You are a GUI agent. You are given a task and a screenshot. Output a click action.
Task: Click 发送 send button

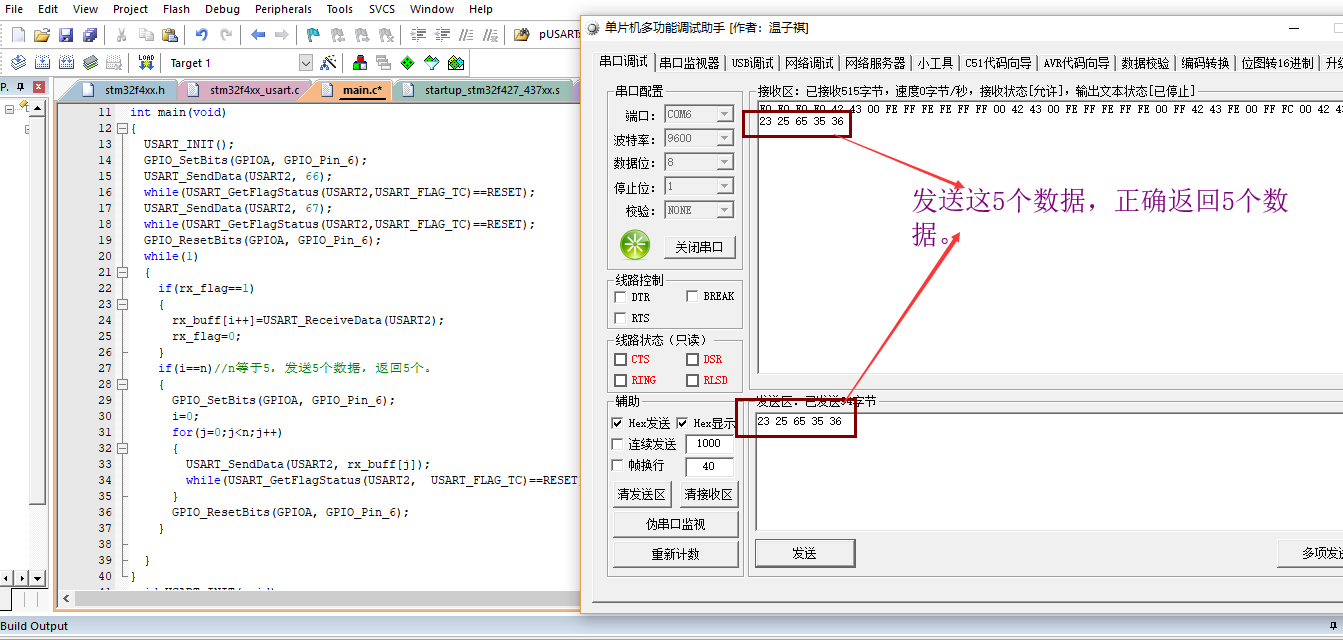804,553
